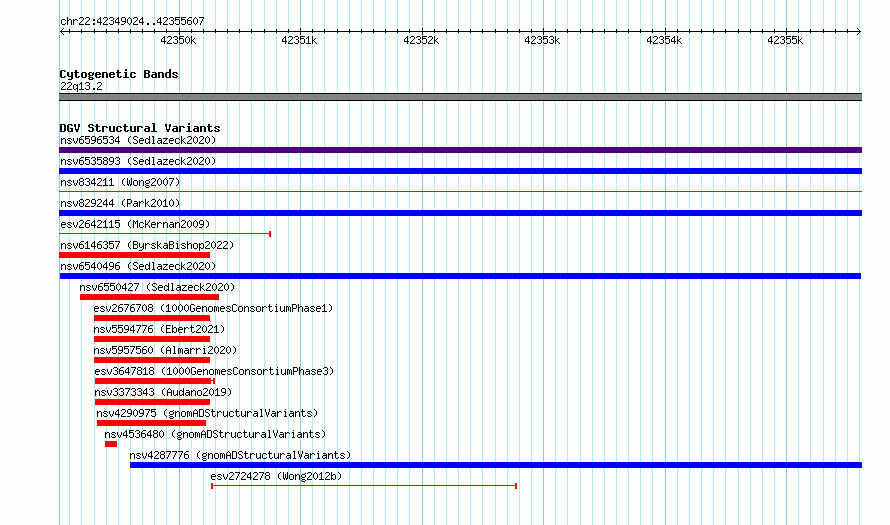Image resolution: width=890 pixels, height=525 pixels.
Task: Open nsv4287776 (gnomADStructuralVariants) label
Action: (x=240, y=455)
